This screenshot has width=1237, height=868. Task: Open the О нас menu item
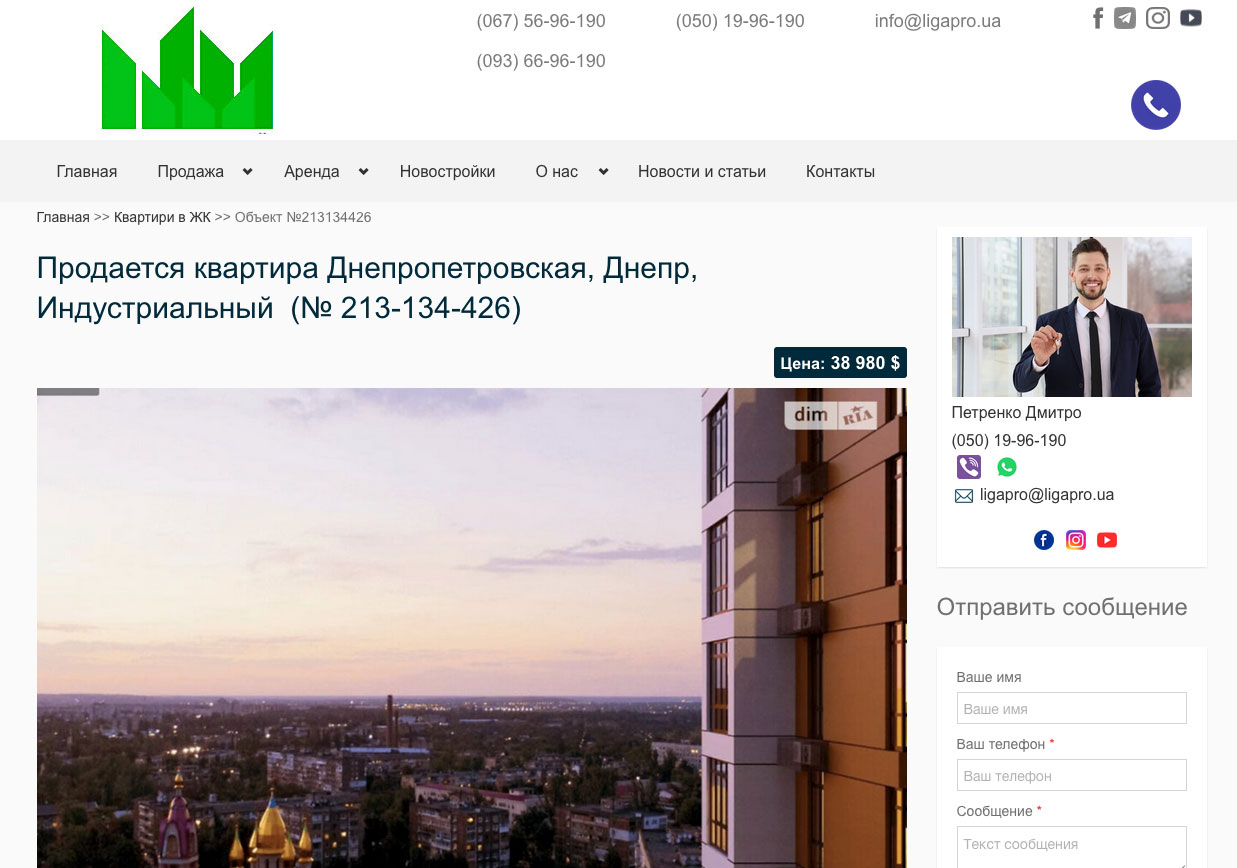click(557, 172)
